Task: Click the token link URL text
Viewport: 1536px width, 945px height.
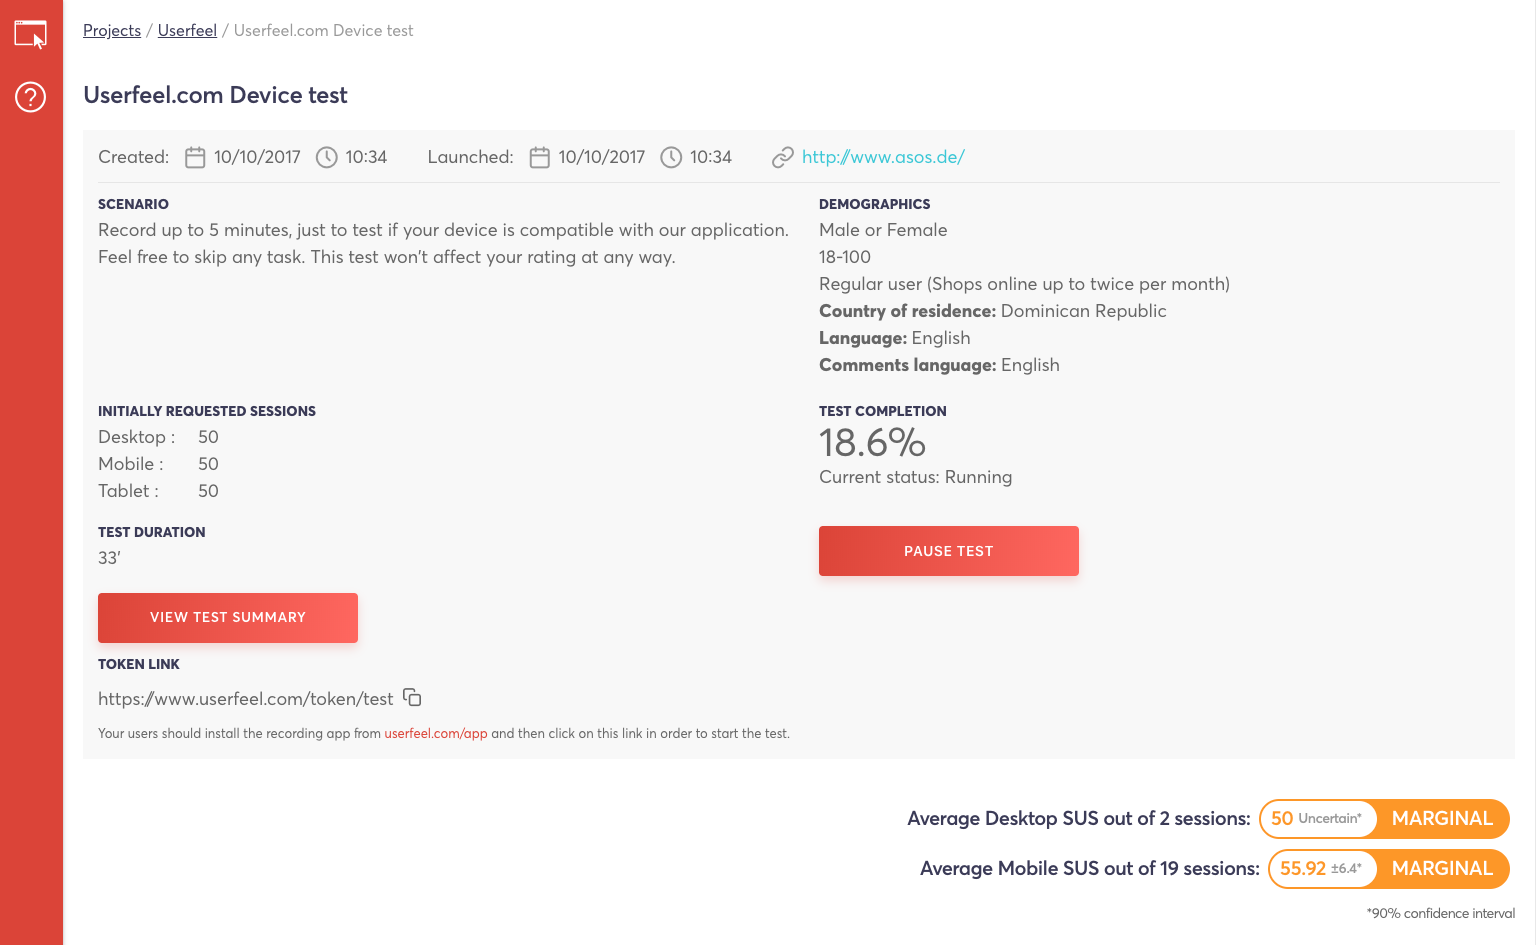Action: click(246, 699)
